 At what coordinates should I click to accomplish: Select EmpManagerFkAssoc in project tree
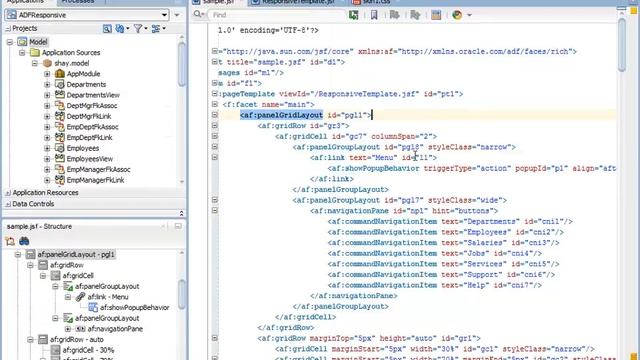(x=98, y=169)
